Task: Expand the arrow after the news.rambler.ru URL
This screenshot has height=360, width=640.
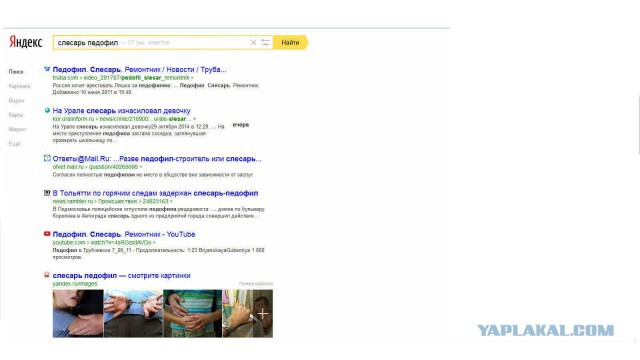Action: coord(171,201)
